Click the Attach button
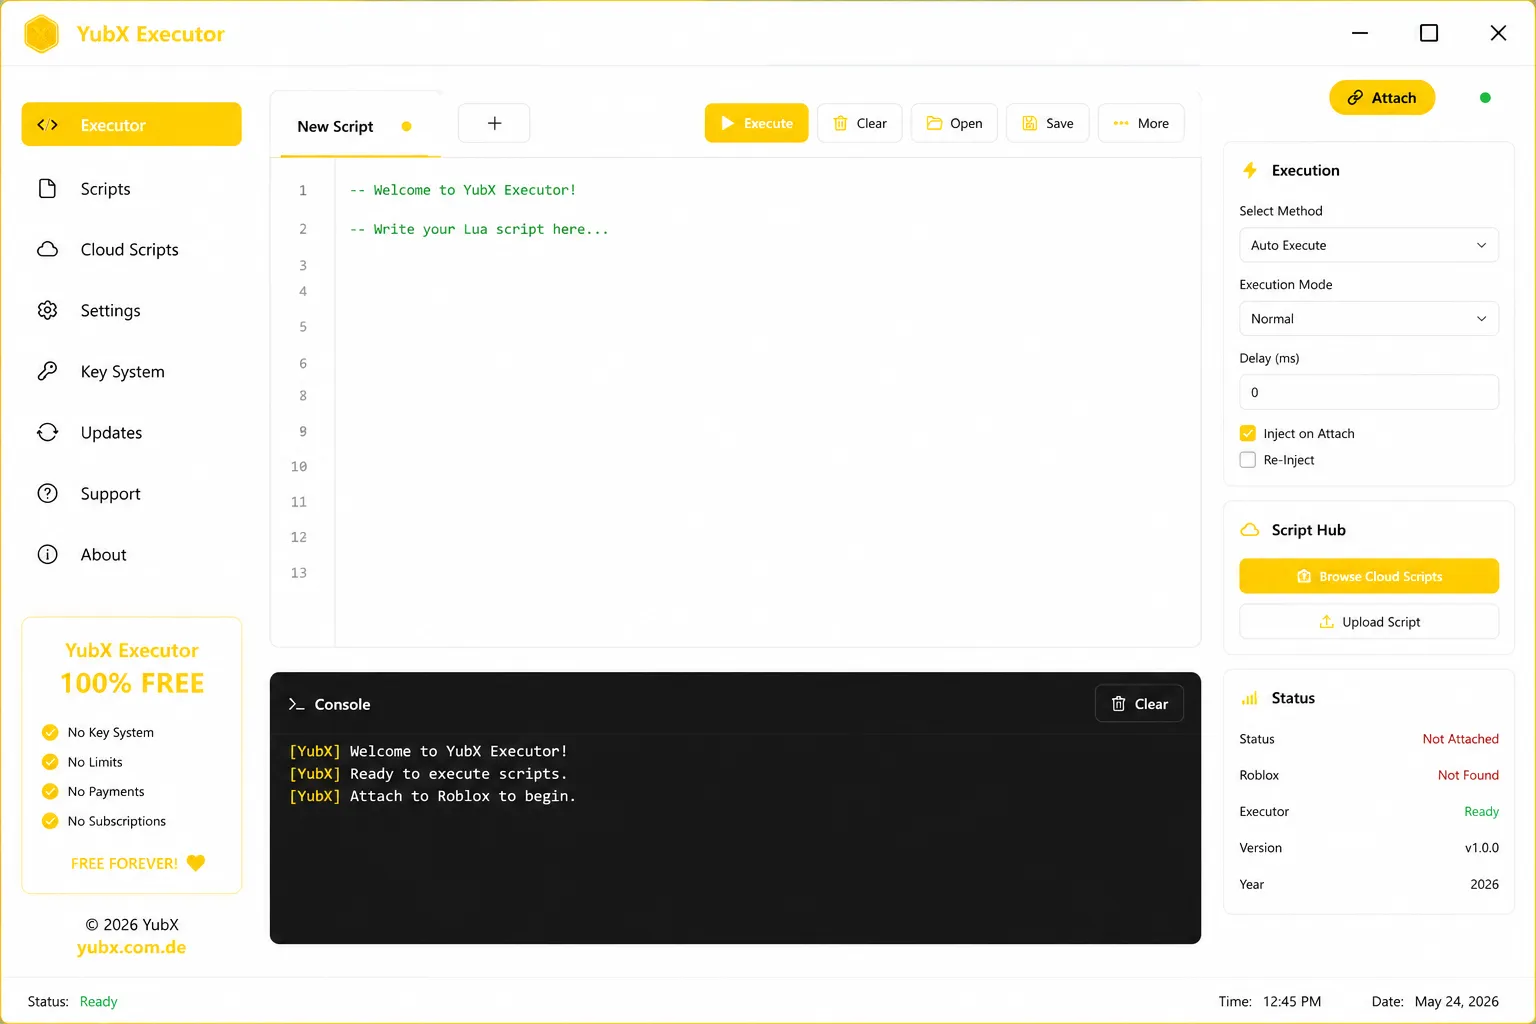The width and height of the screenshot is (1536, 1024). pyautogui.click(x=1382, y=98)
